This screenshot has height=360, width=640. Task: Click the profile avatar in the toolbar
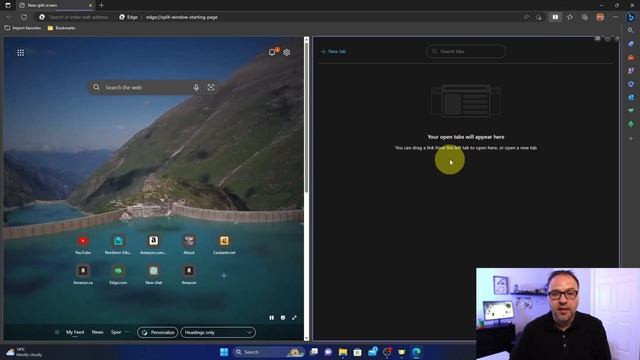point(600,17)
